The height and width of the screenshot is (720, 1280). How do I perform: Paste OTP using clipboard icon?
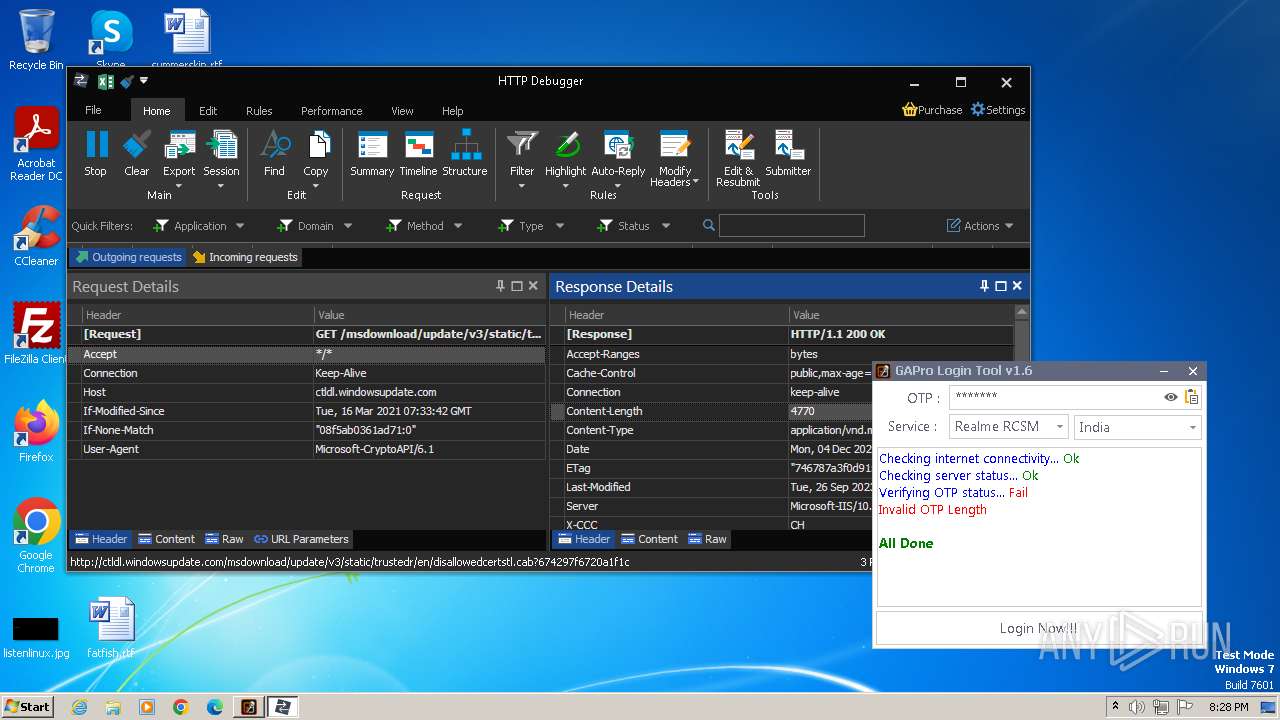tap(1191, 397)
